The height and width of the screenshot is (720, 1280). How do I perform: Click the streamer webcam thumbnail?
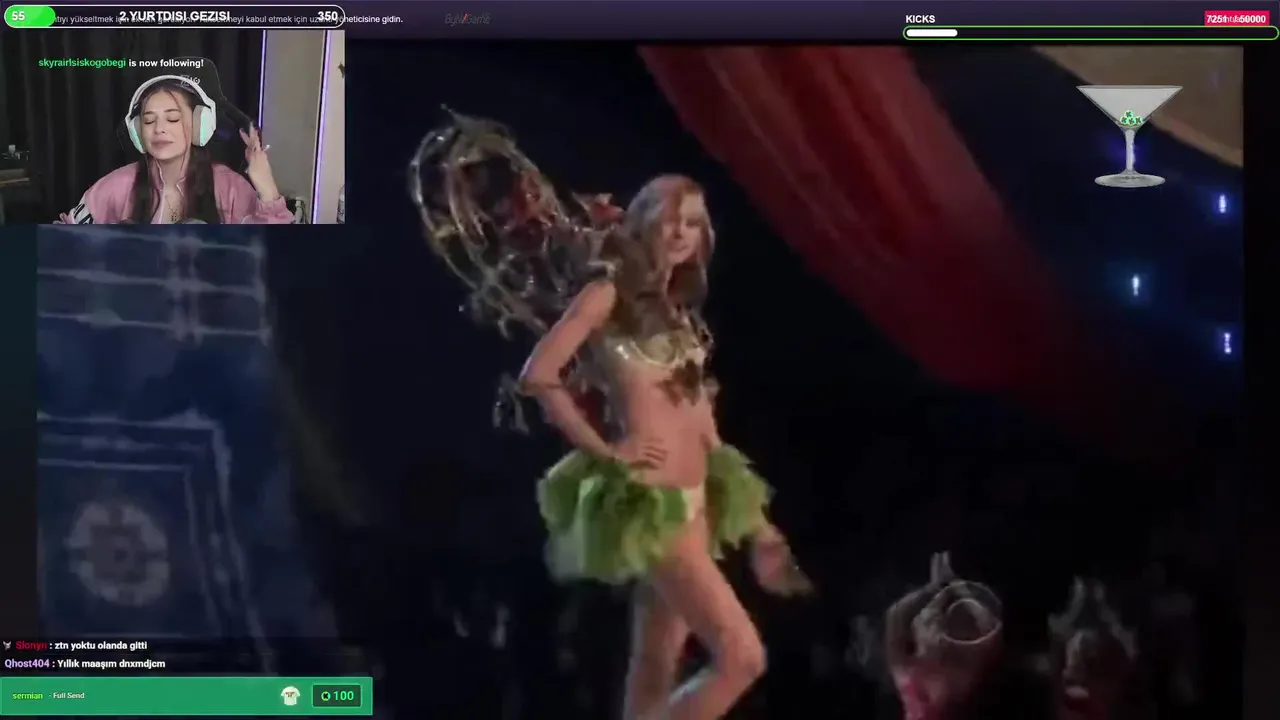click(x=172, y=127)
